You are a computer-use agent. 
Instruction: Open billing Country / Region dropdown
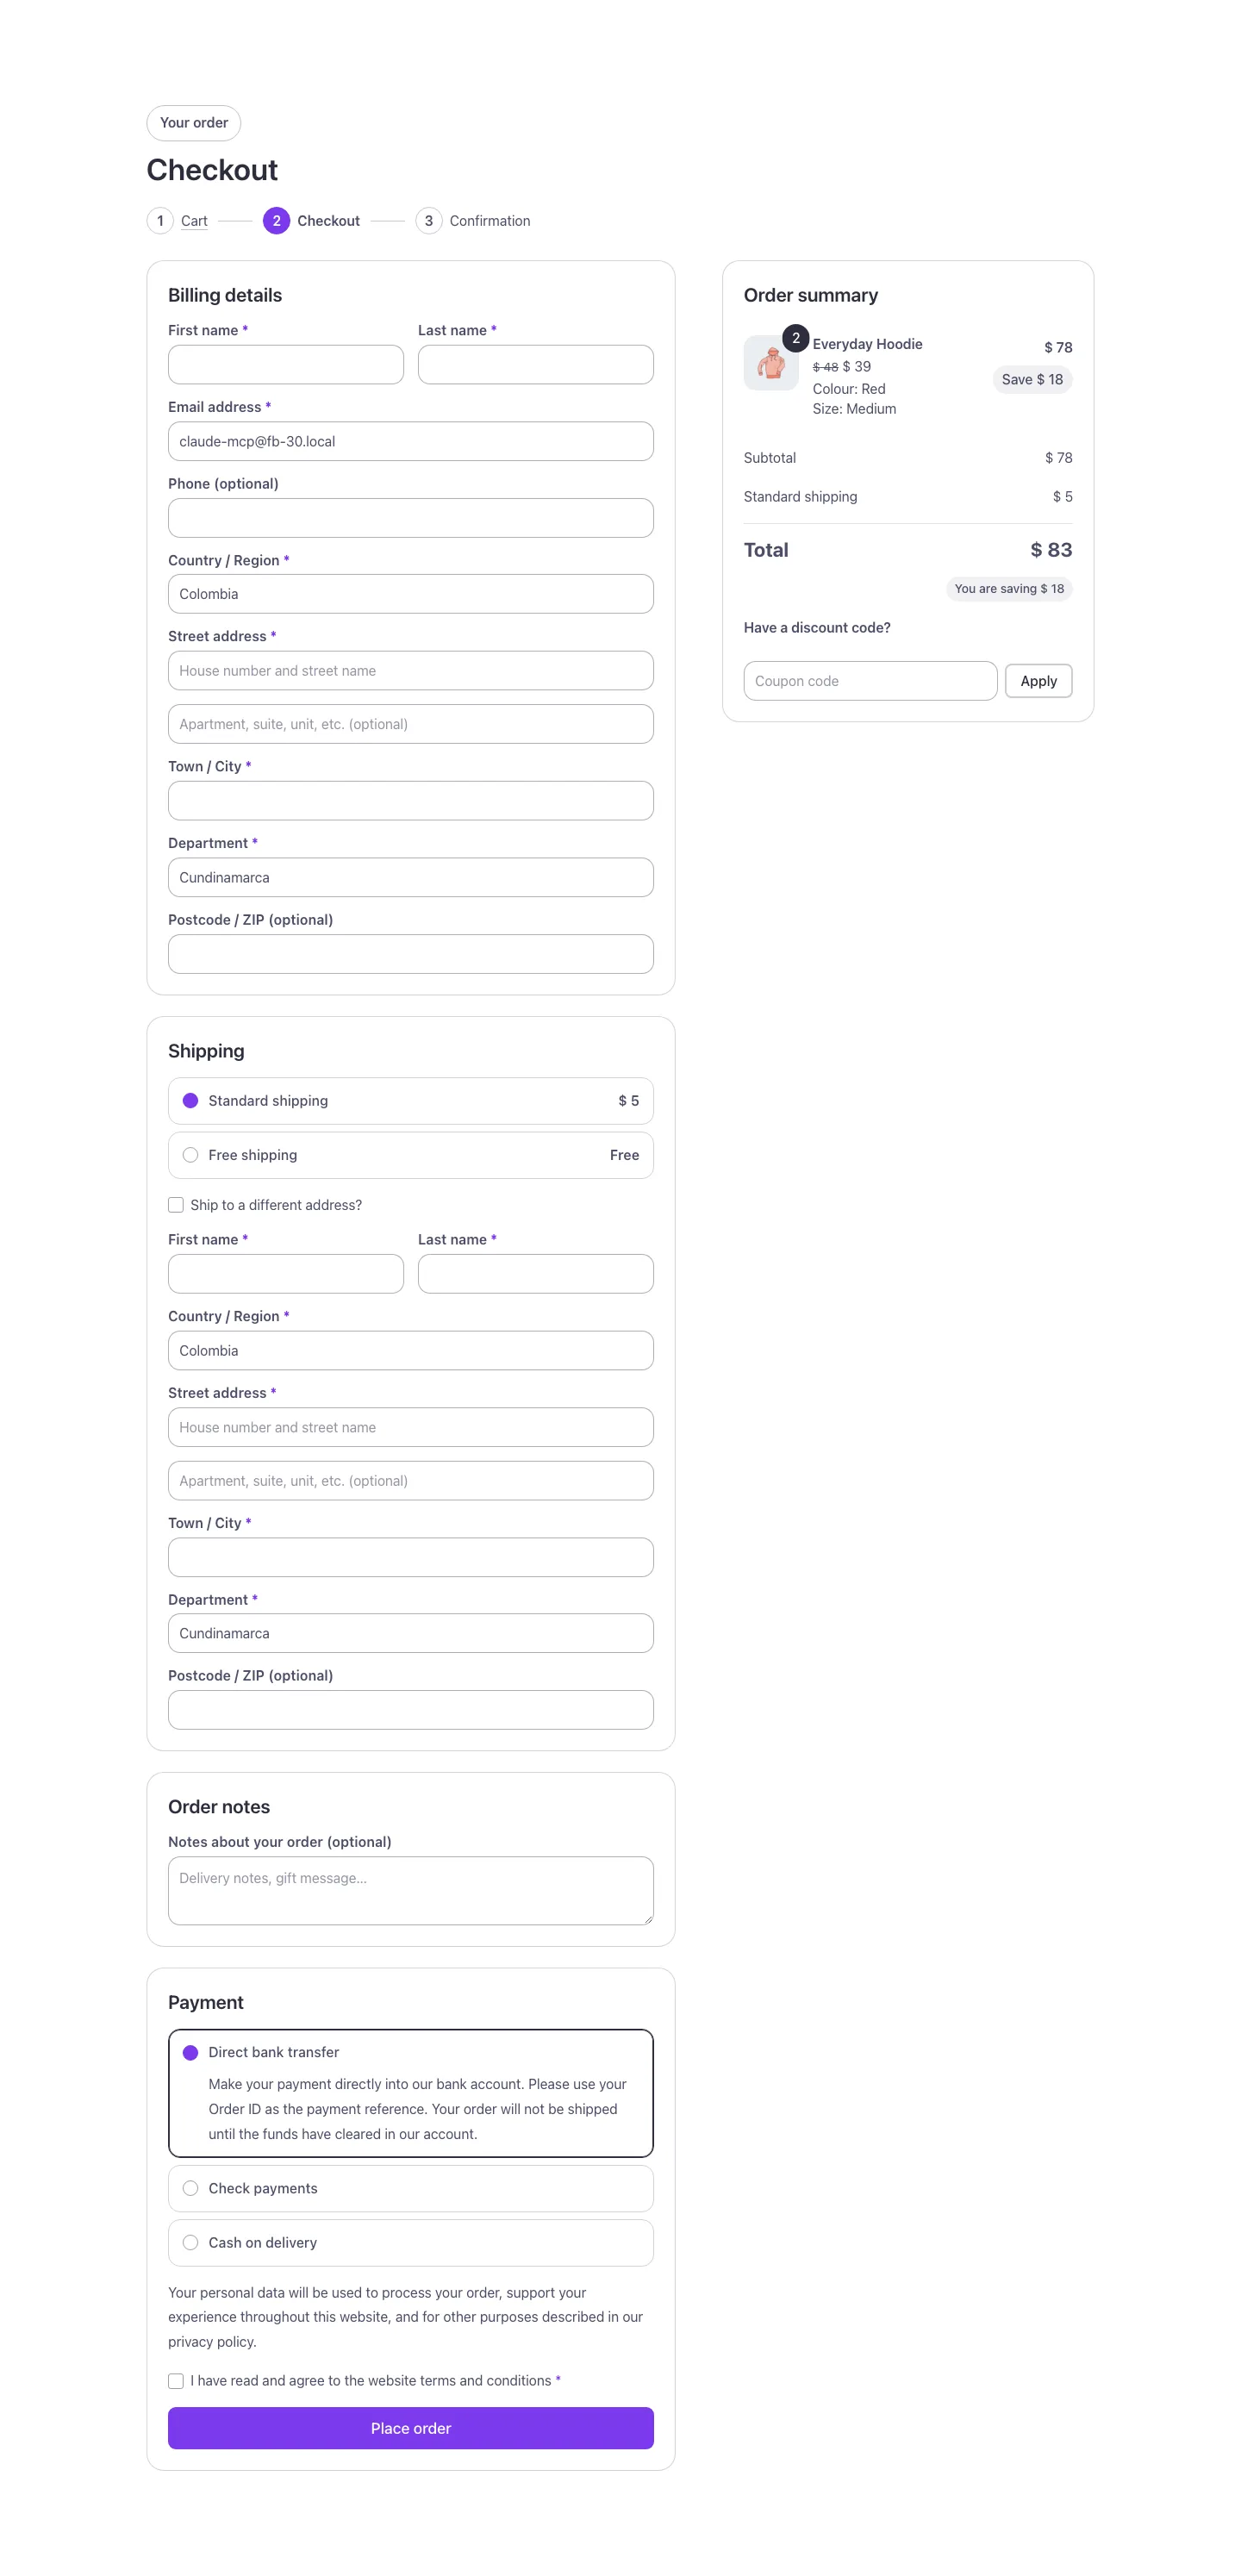[411, 594]
